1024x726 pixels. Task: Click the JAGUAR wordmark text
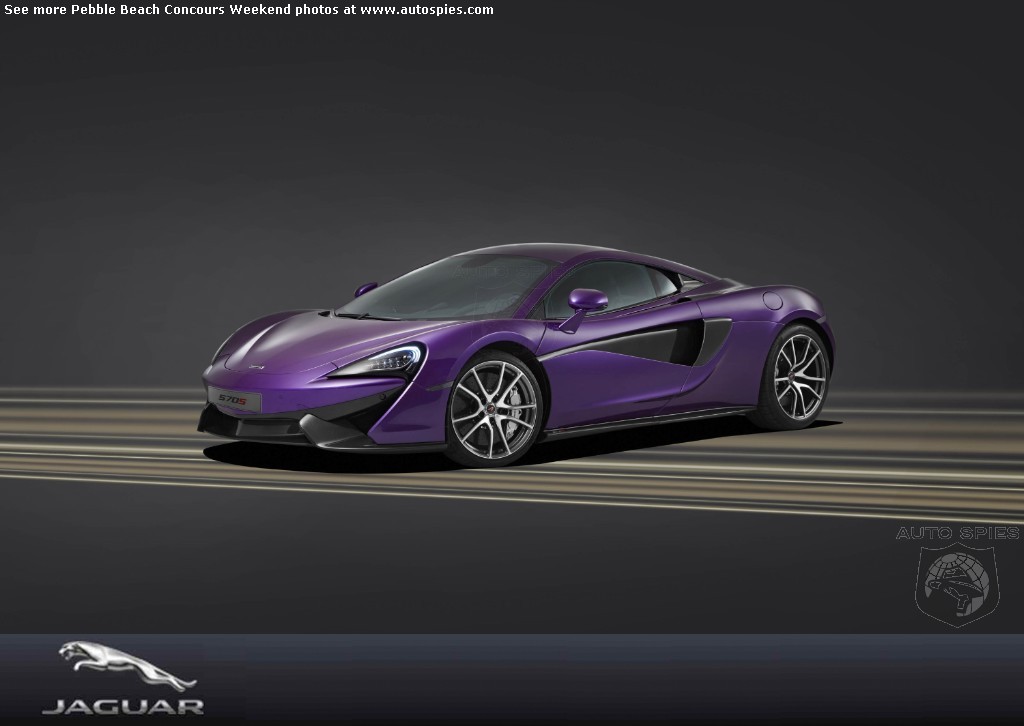tap(123, 707)
